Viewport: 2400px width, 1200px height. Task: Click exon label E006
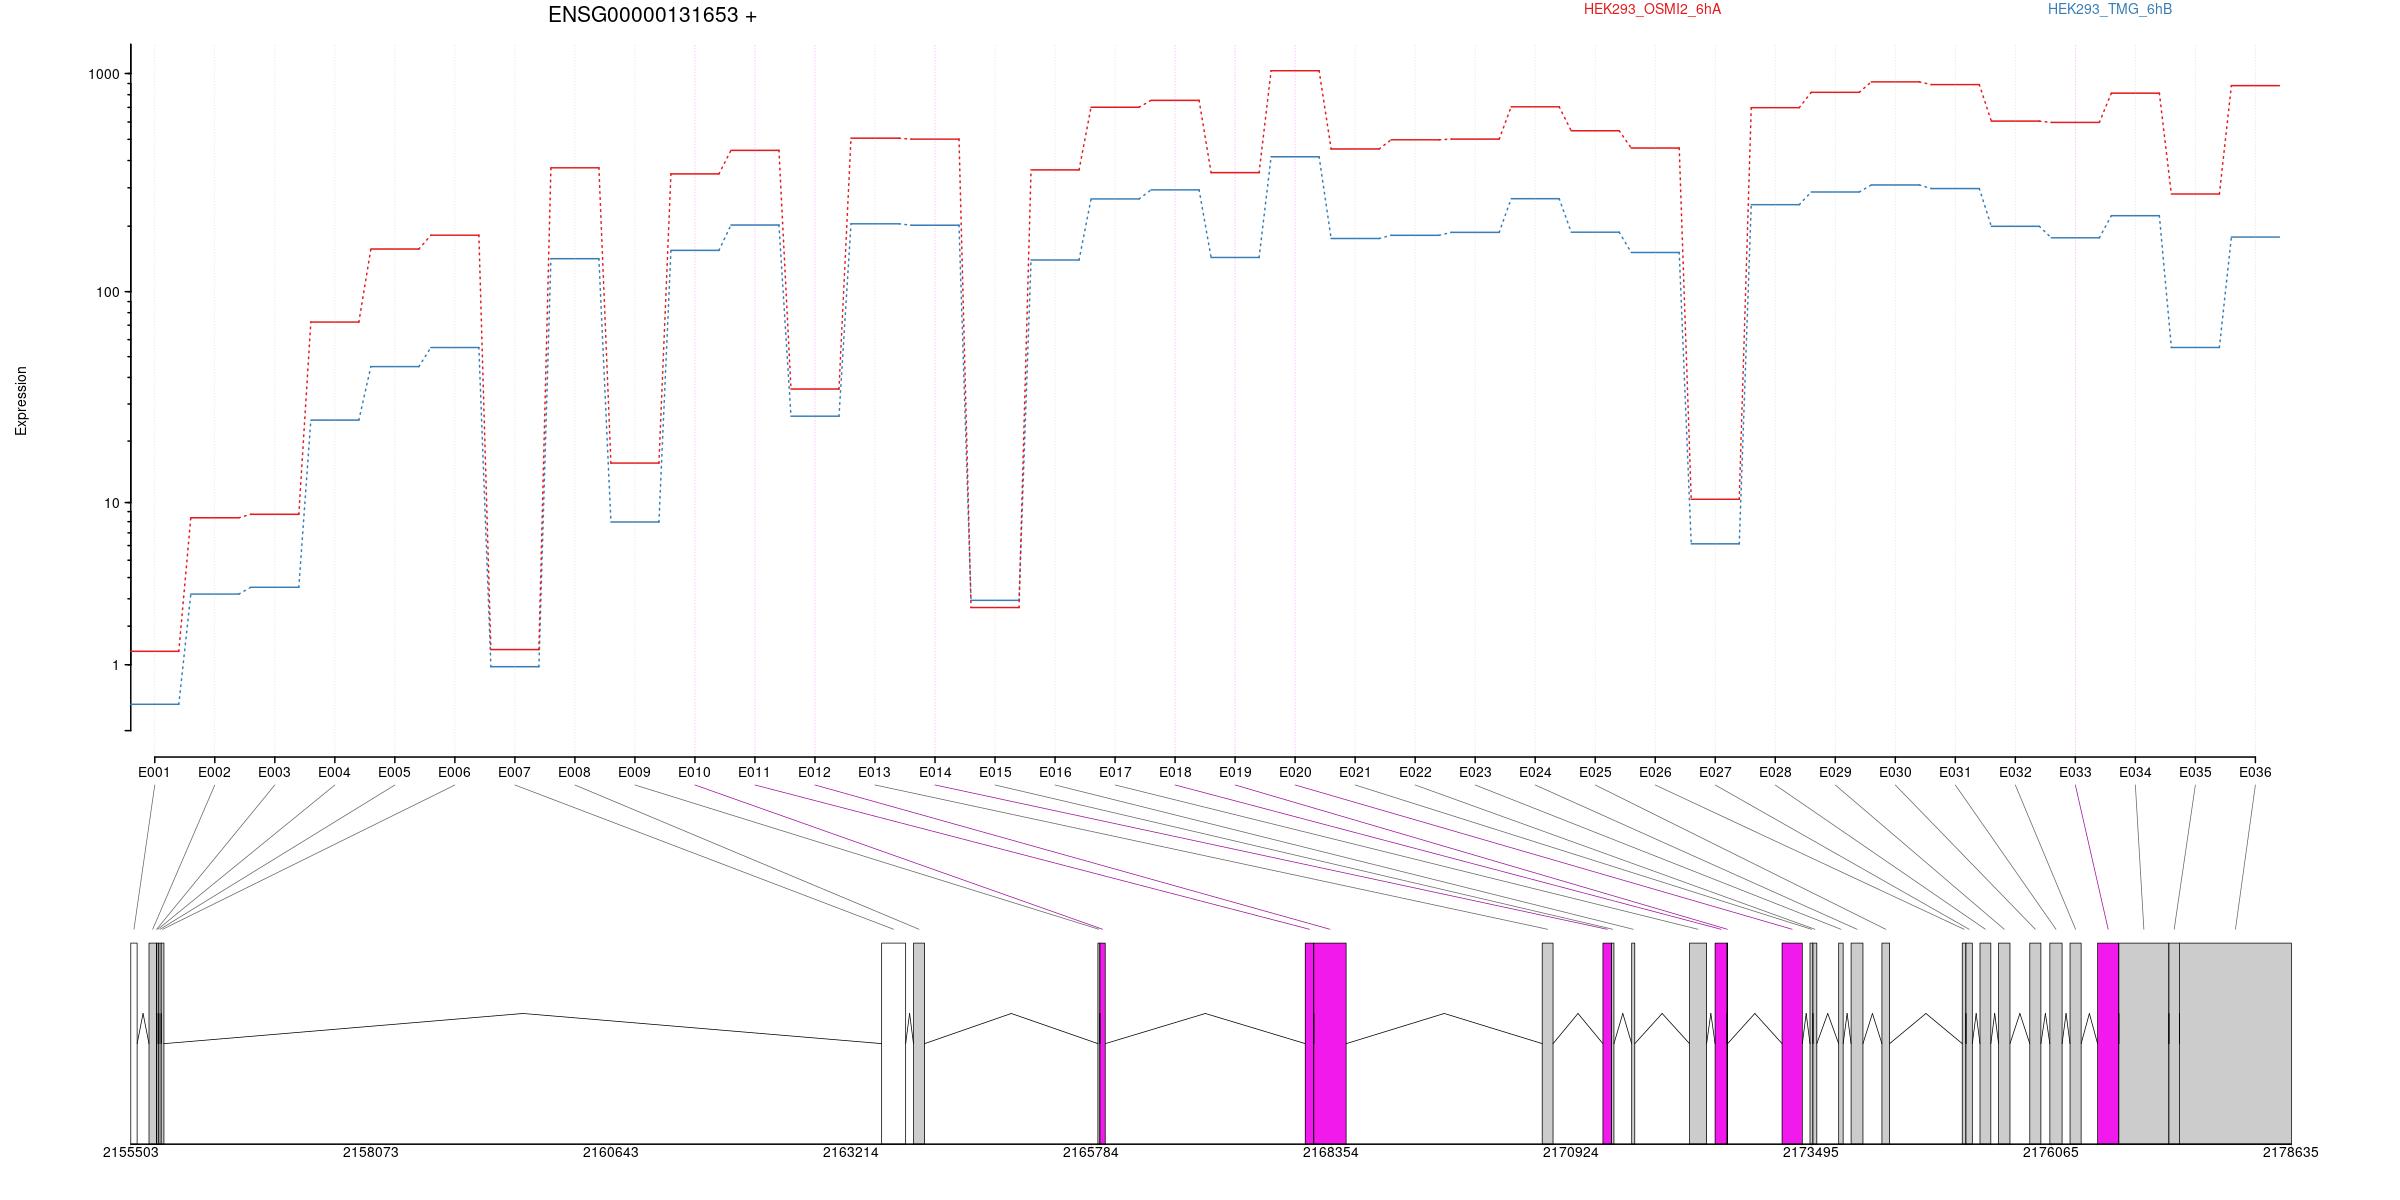coord(454,772)
